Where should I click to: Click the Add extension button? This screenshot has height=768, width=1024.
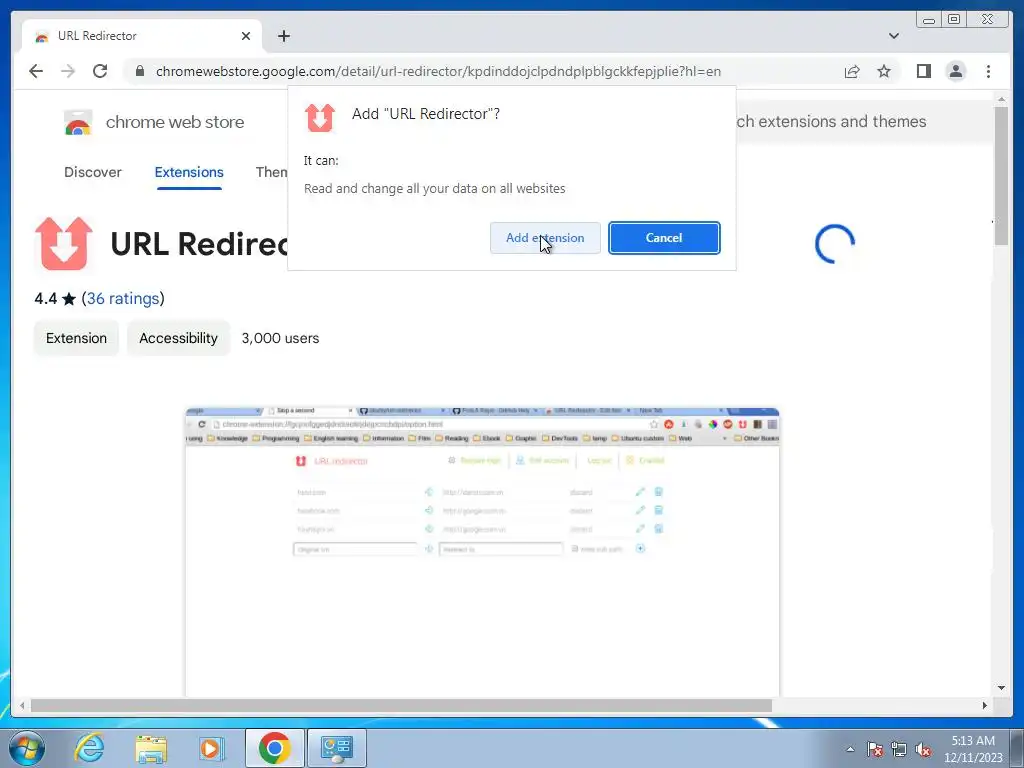(x=545, y=238)
